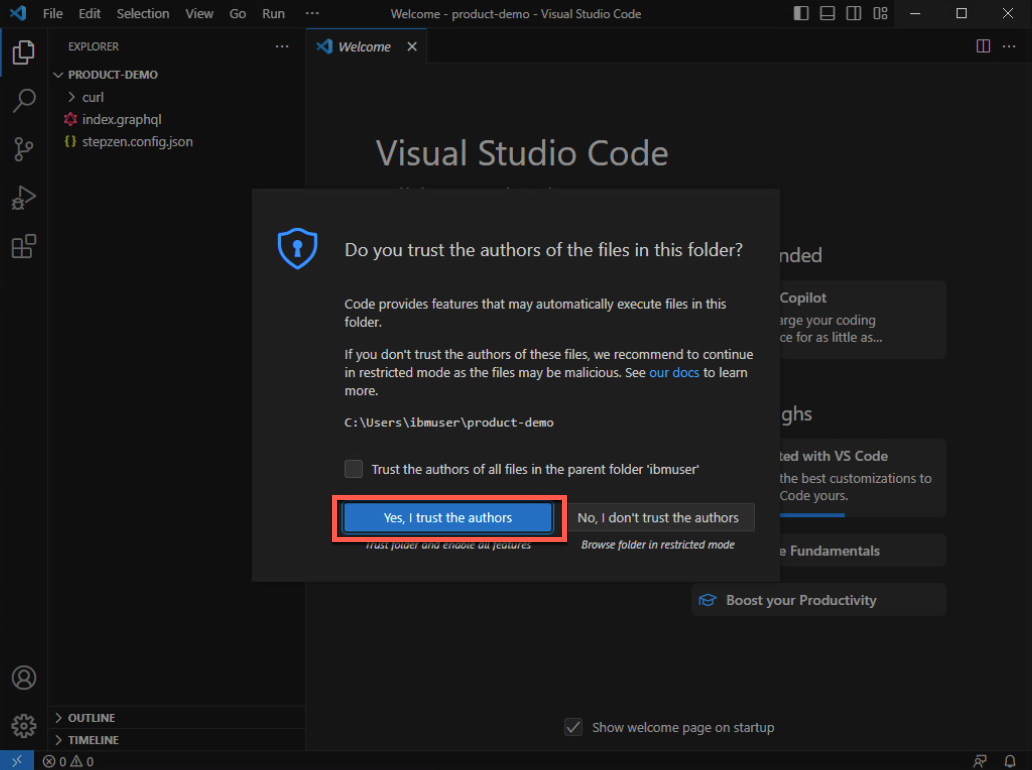Viewport: 1032px width, 770px height.
Task: Open the Manage gear icon
Action: point(24,725)
